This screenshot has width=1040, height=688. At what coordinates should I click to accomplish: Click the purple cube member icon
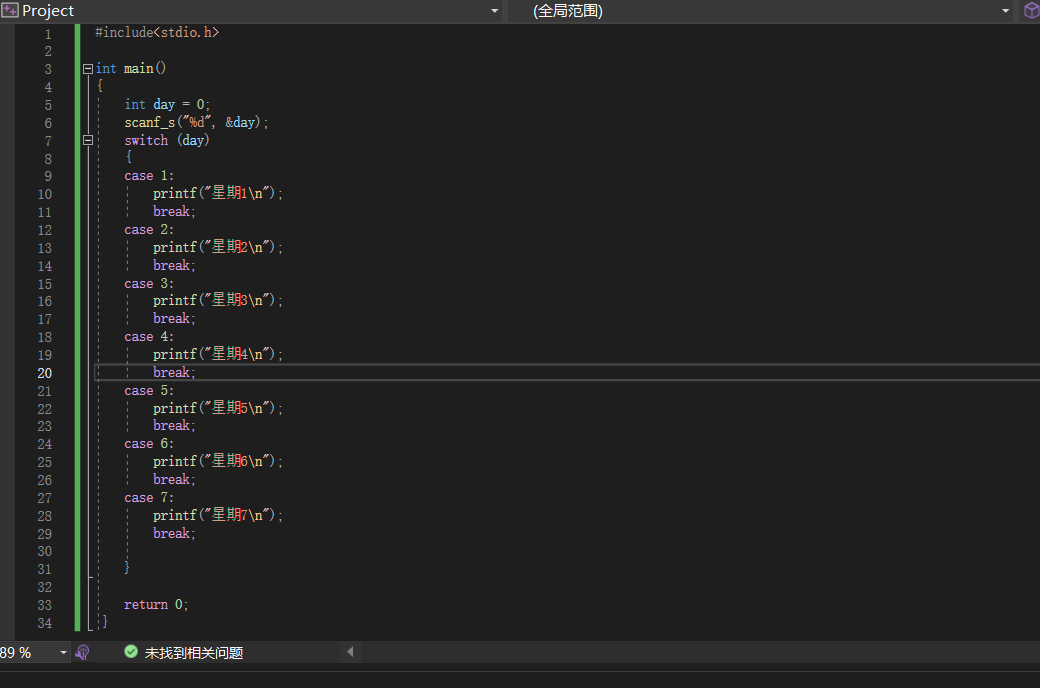coord(1031,11)
